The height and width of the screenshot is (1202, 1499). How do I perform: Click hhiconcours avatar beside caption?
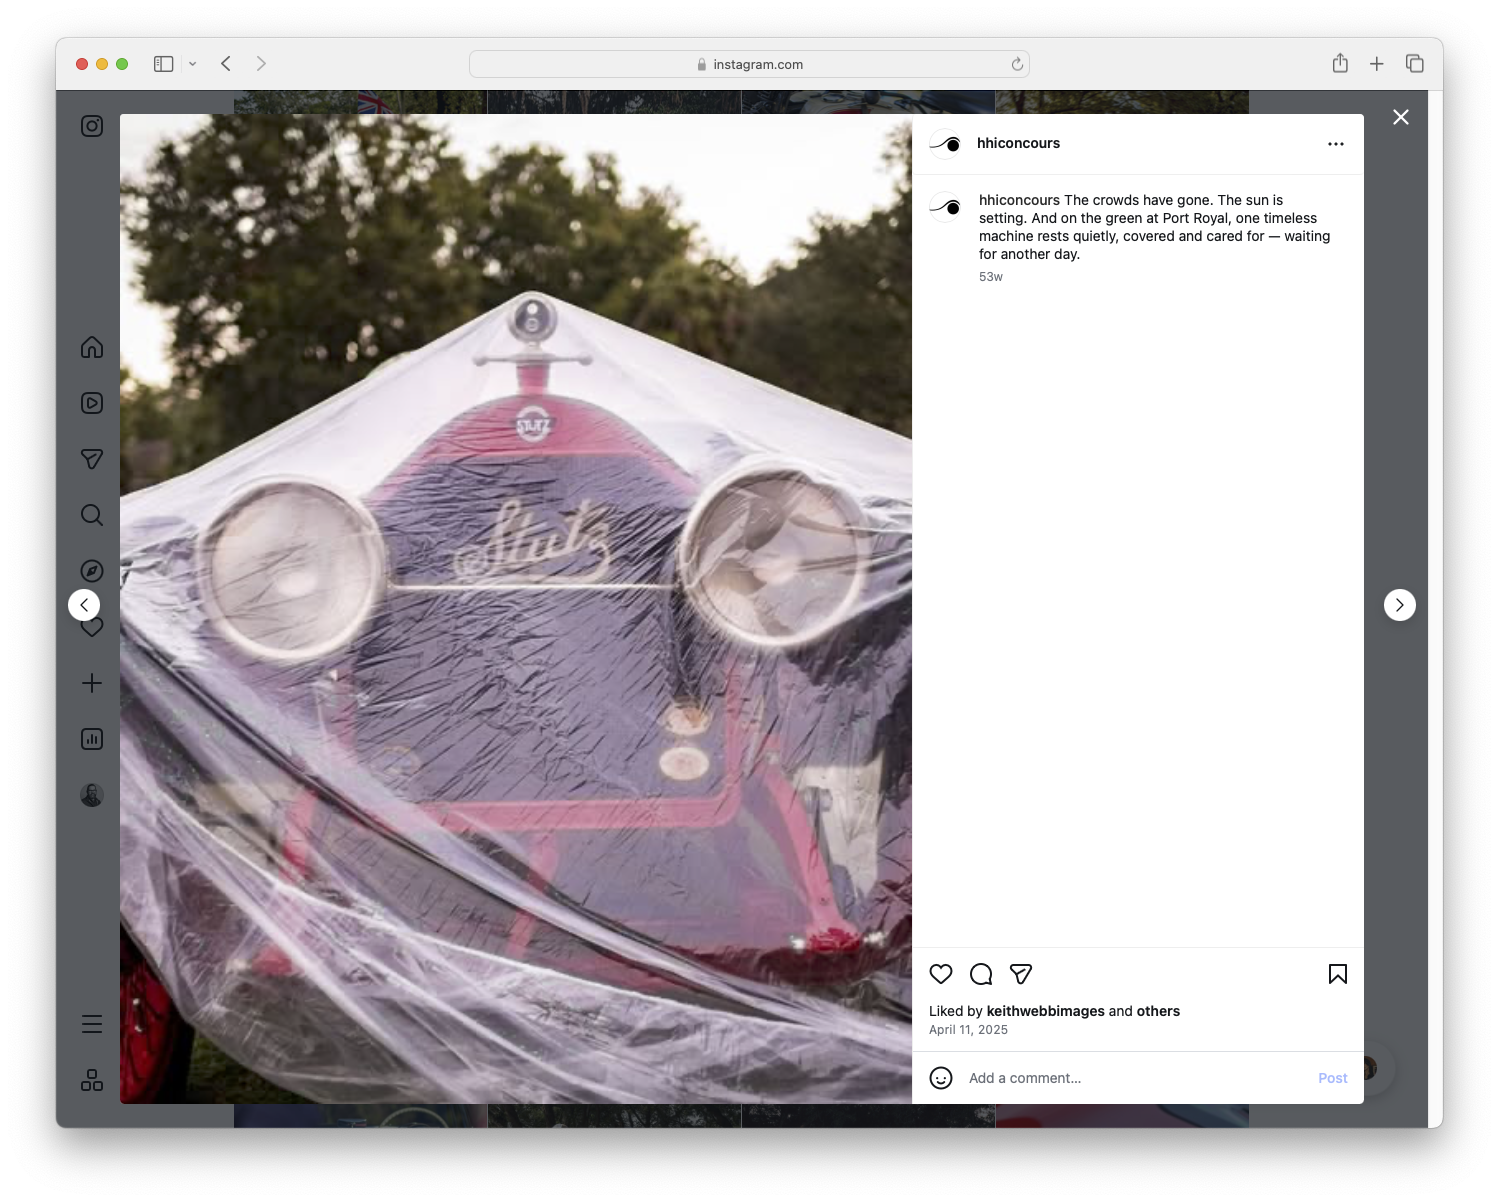pos(945,206)
